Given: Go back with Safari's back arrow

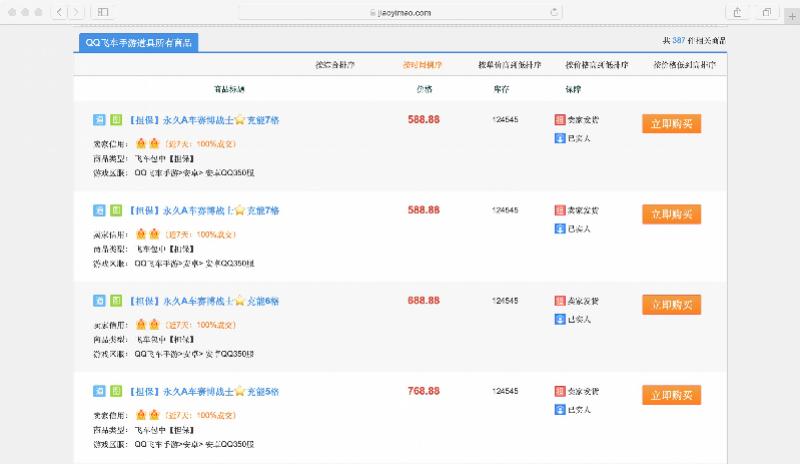Looking at the screenshot, I should pos(59,12).
